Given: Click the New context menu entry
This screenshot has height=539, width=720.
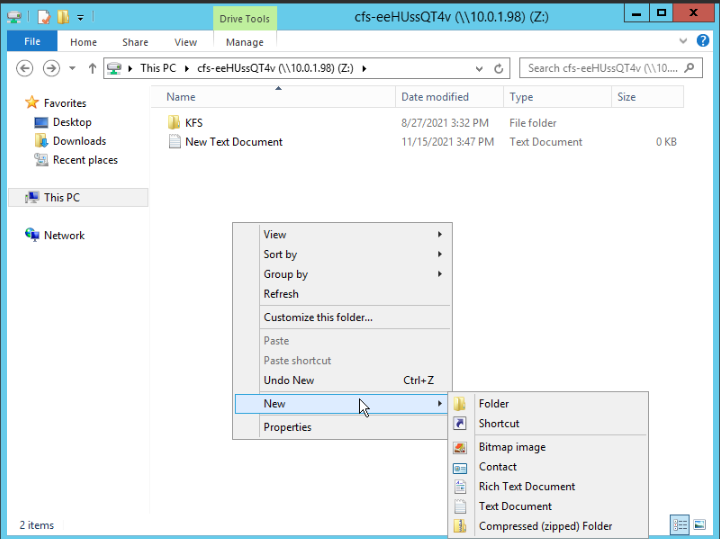Looking at the screenshot, I should coord(342,404).
